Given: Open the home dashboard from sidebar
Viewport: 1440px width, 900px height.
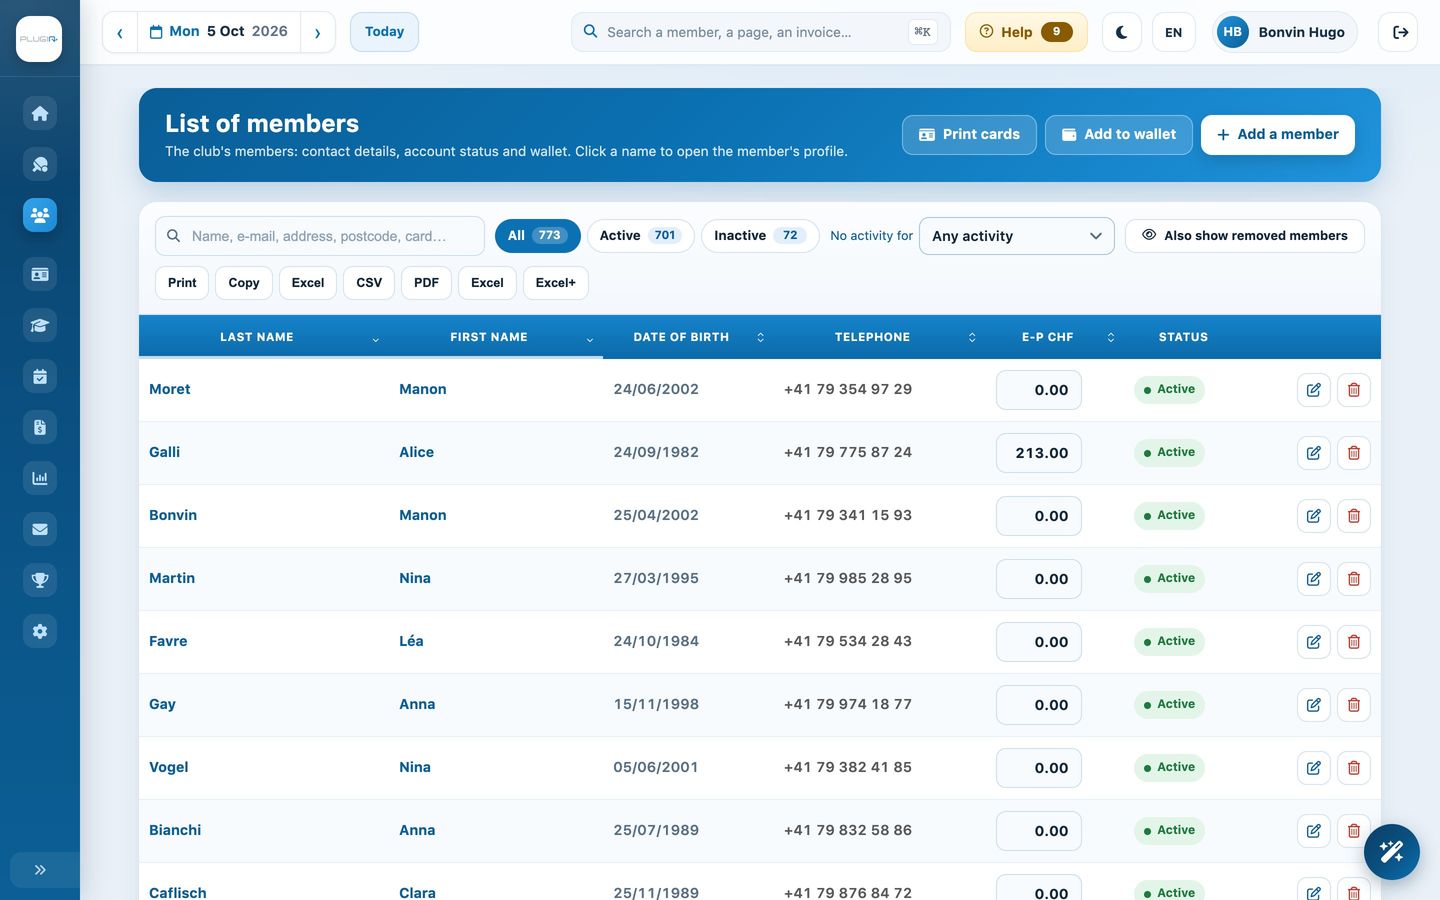Looking at the screenshot, I should [x=40, y=113].
